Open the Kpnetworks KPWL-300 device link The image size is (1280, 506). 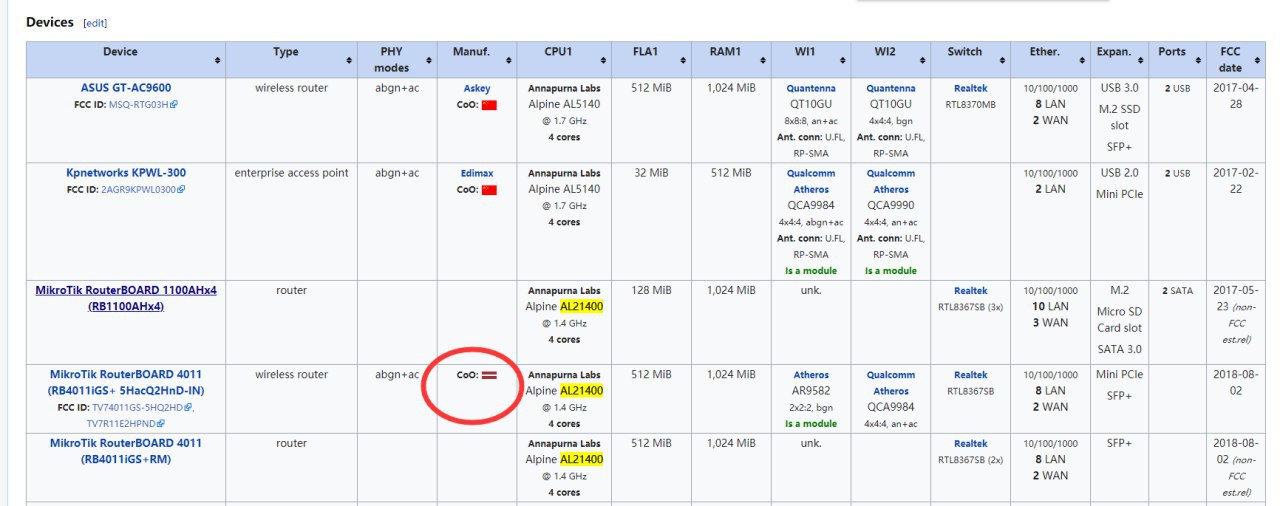coord(126,173)
